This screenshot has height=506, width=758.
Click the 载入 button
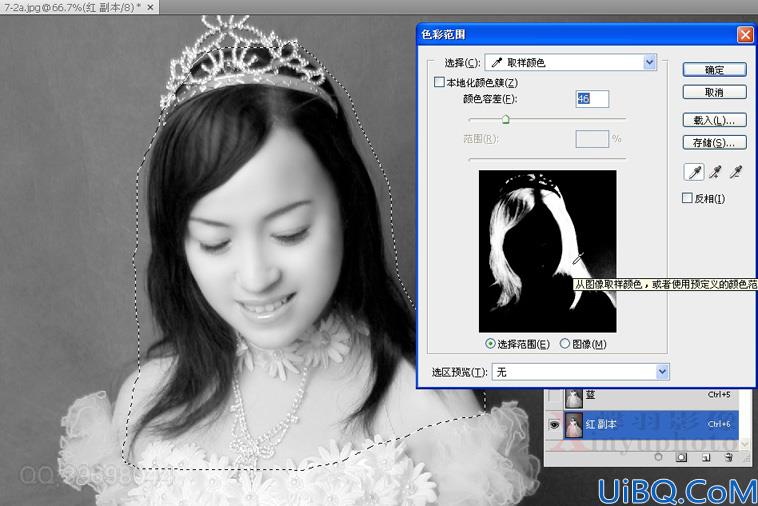click(714, 120)
